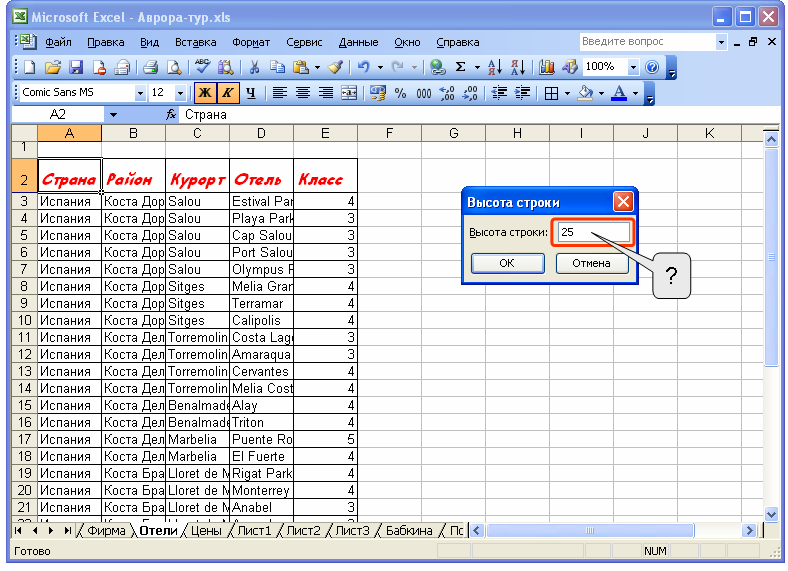Toggle Underline (Ч) formatting

tap(251, 93)
